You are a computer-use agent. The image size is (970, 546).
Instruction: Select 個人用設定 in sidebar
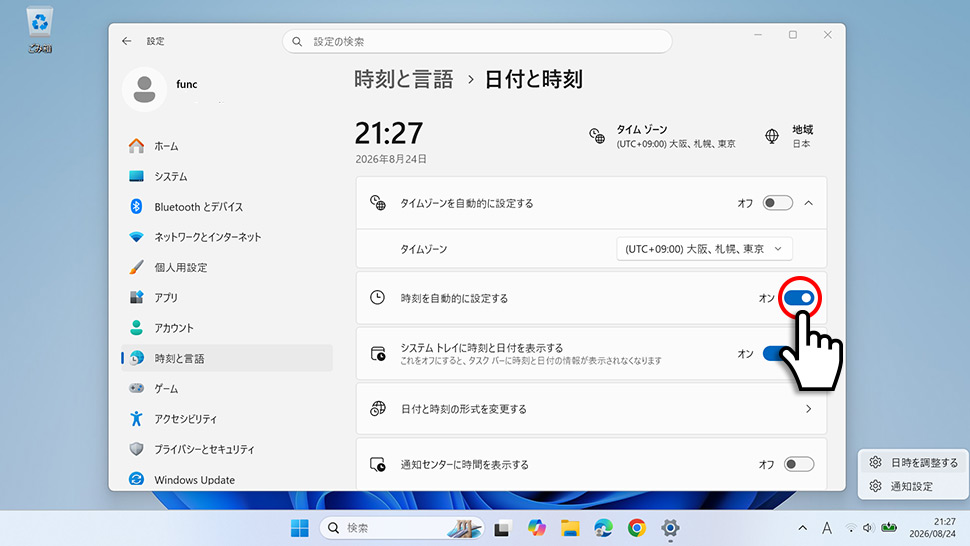226,267
